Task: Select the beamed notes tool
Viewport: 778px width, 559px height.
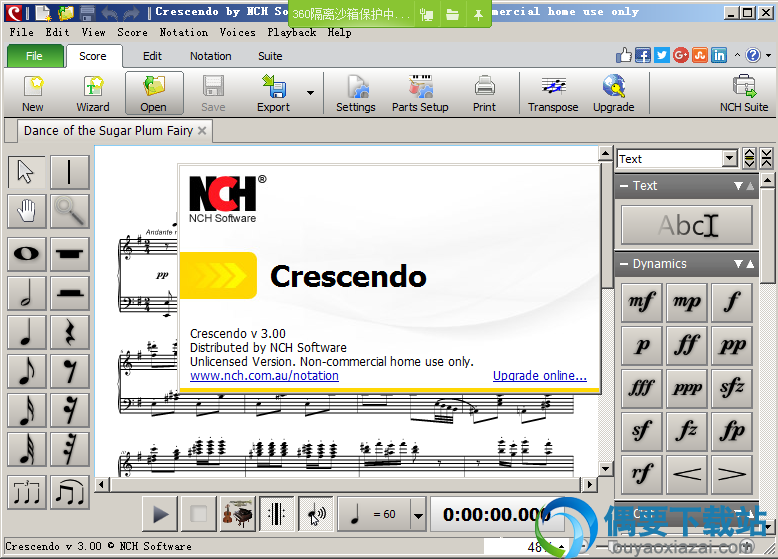Action: [x=69, y=492]
